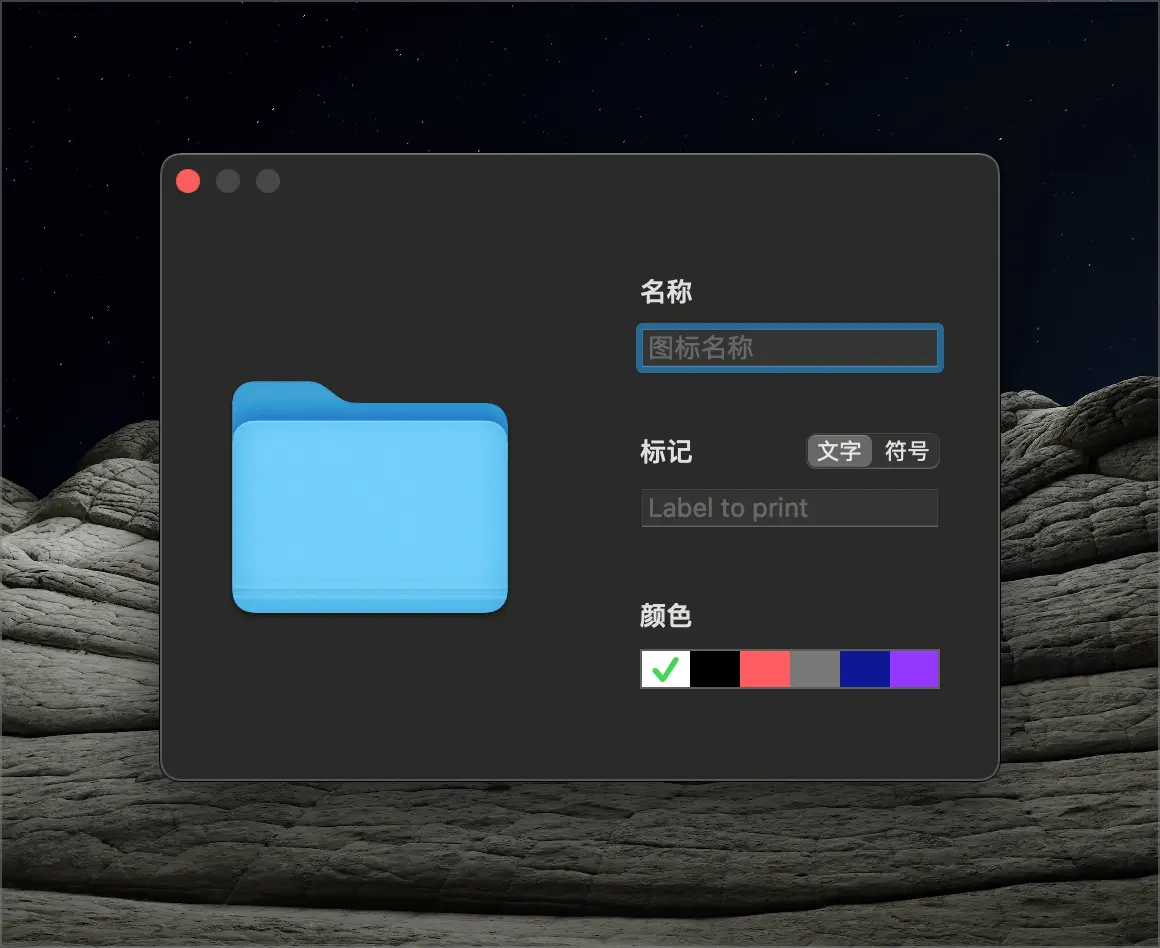Screen dimensions: 1160x948
Task: Click the 颜色 heading text
Action: pyautogui.click(x=666, y=616)
